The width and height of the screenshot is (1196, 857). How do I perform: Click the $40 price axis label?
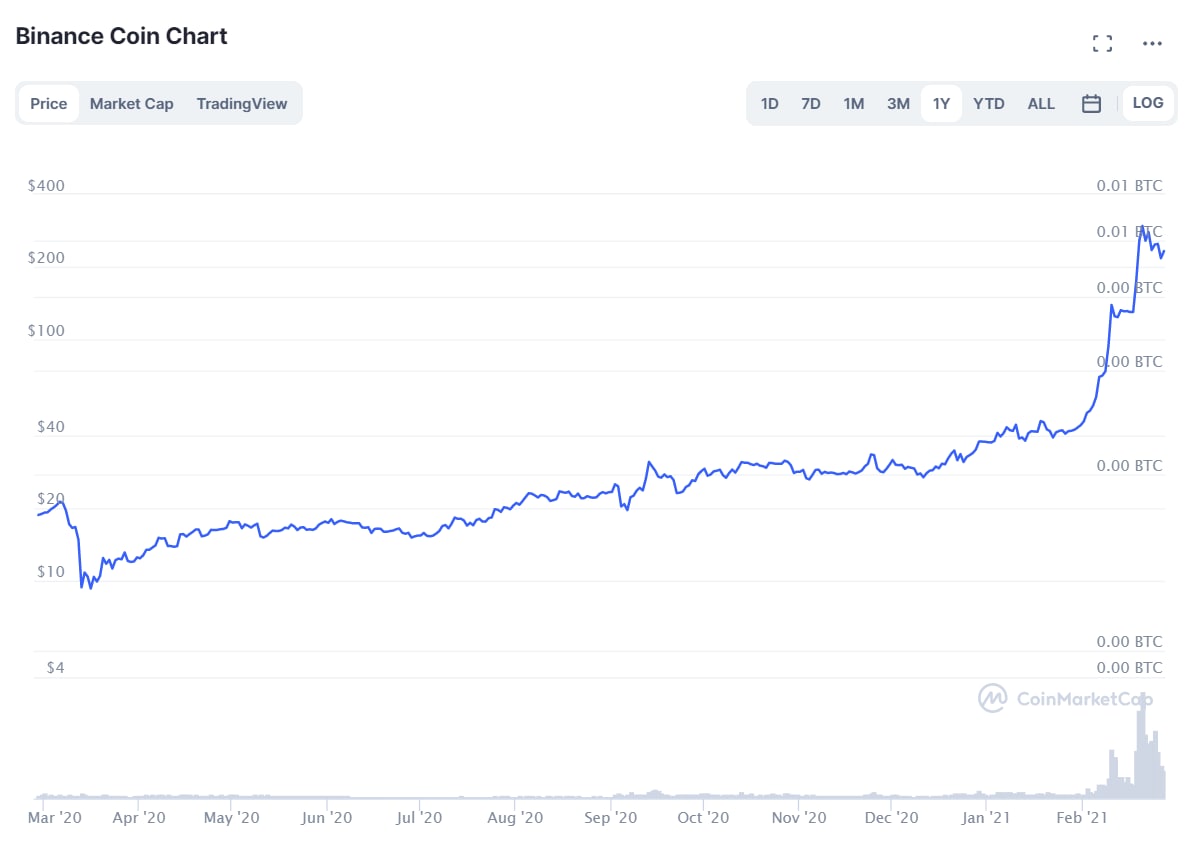[51, 427]
